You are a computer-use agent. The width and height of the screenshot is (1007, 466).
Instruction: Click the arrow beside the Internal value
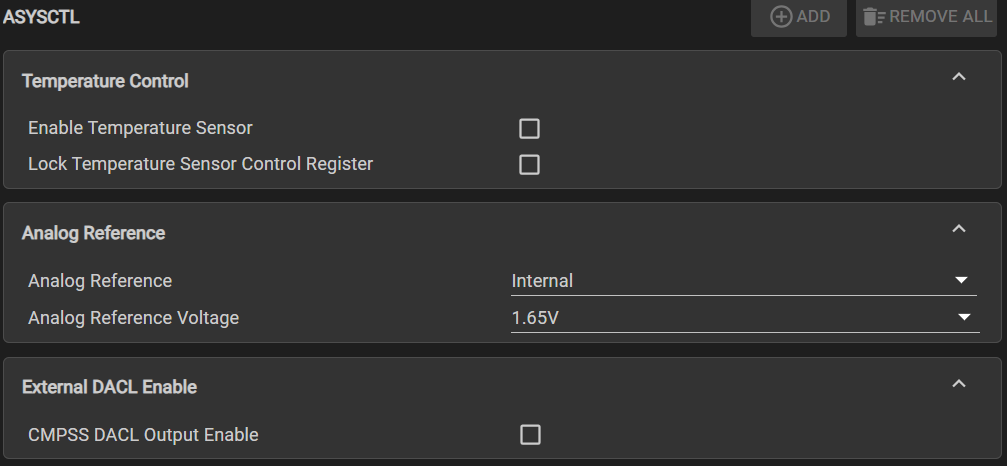coord(962,281)
